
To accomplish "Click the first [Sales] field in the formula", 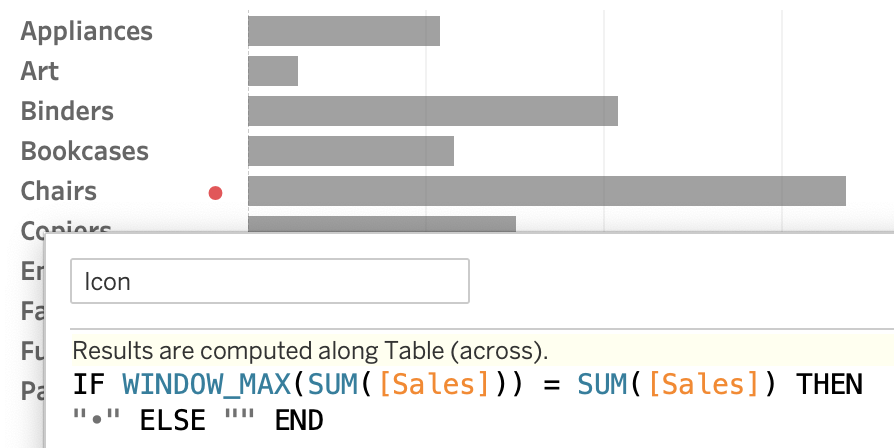I will [x=434, y=385].
